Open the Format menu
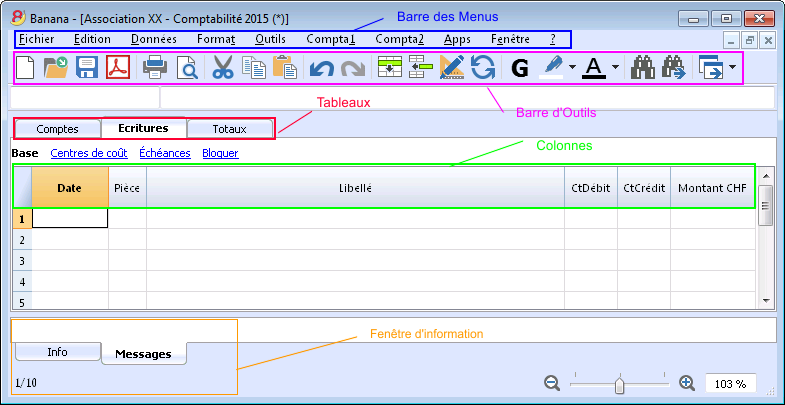The width and height of the screenshot is (785, 405). pos(216,39)
